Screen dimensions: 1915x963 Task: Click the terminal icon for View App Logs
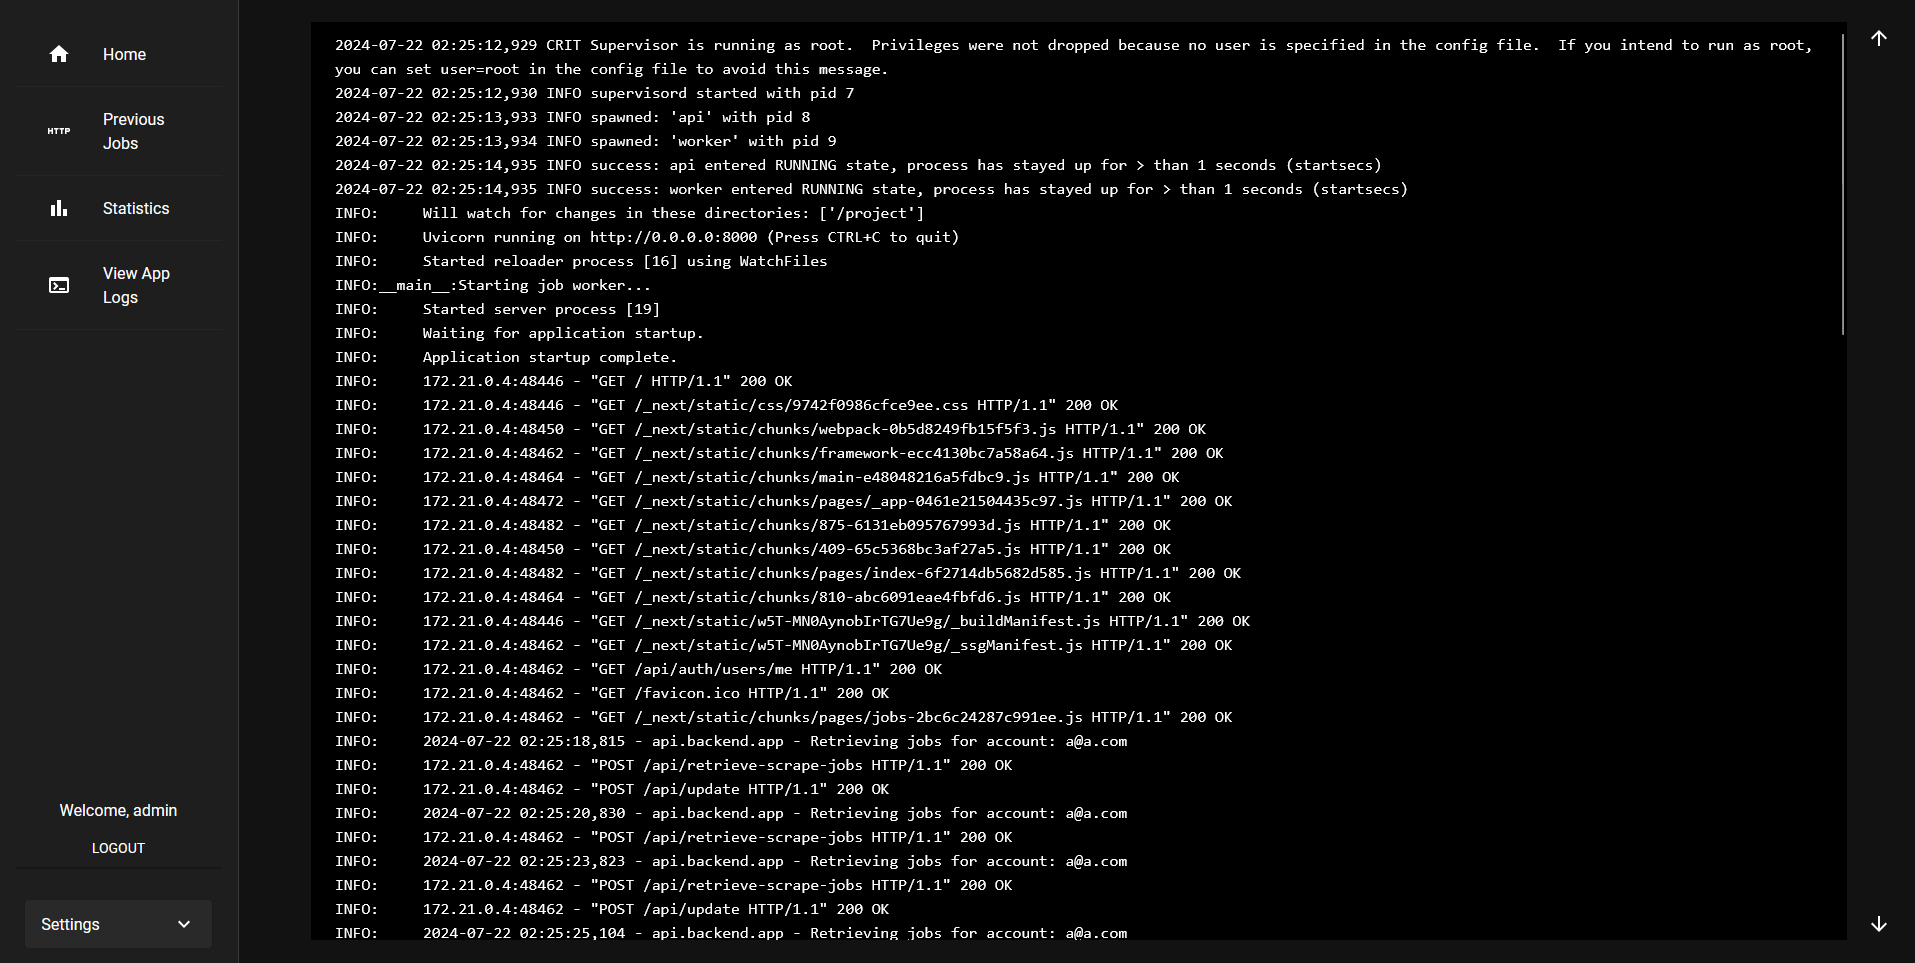(59, 285)
